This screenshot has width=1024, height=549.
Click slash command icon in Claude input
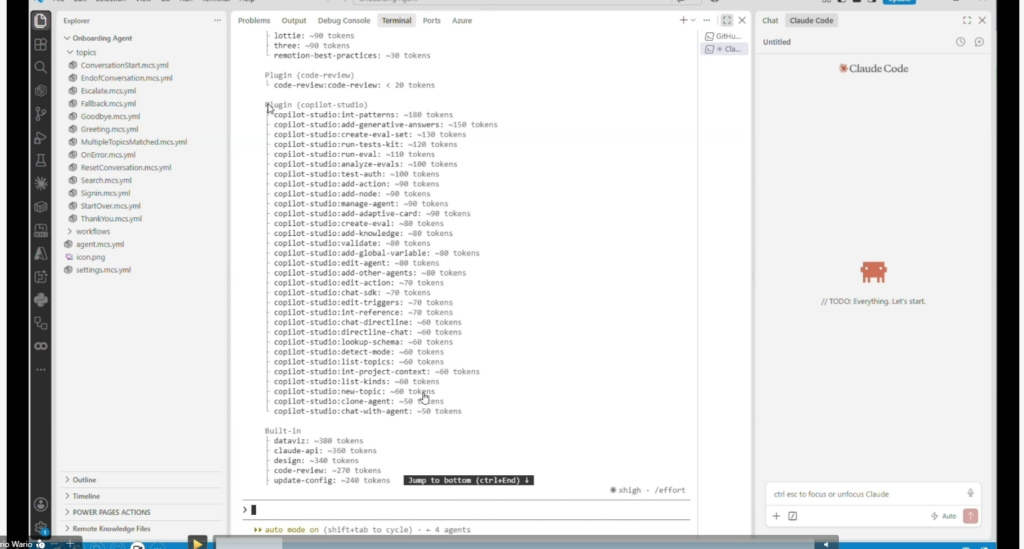pos(792,516)
